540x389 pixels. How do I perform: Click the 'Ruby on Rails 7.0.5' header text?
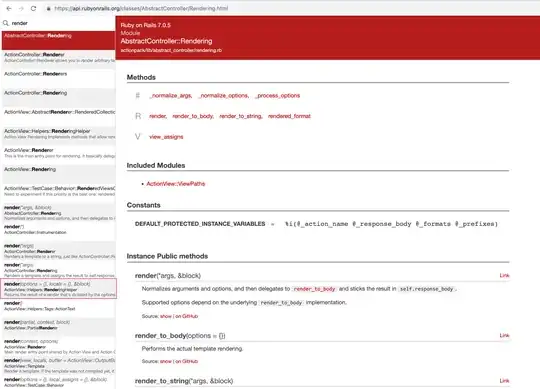145,25
